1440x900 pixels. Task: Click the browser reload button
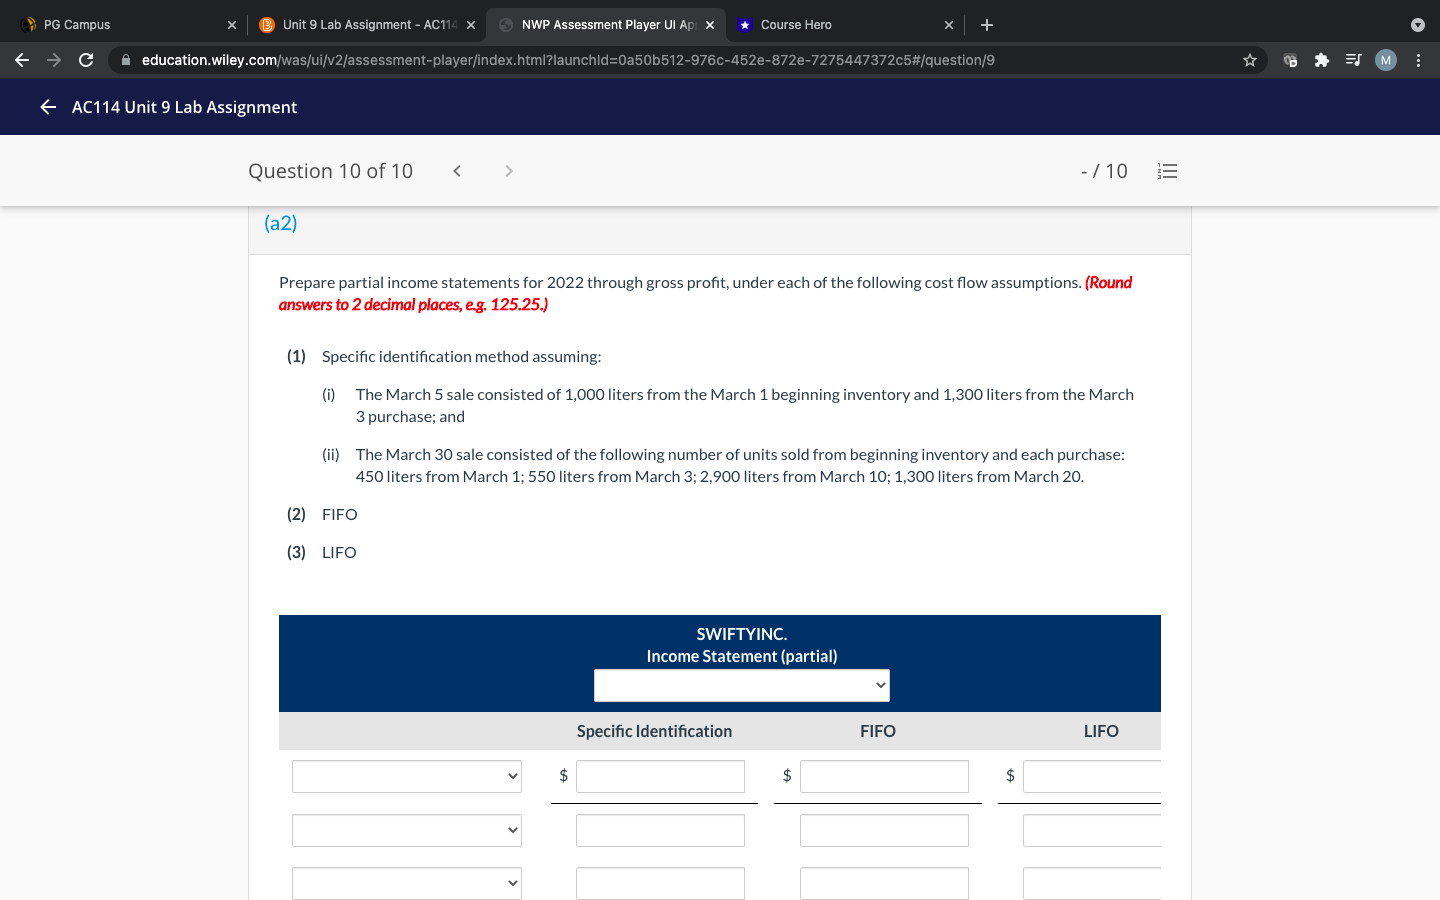click(x=86, y=60)
